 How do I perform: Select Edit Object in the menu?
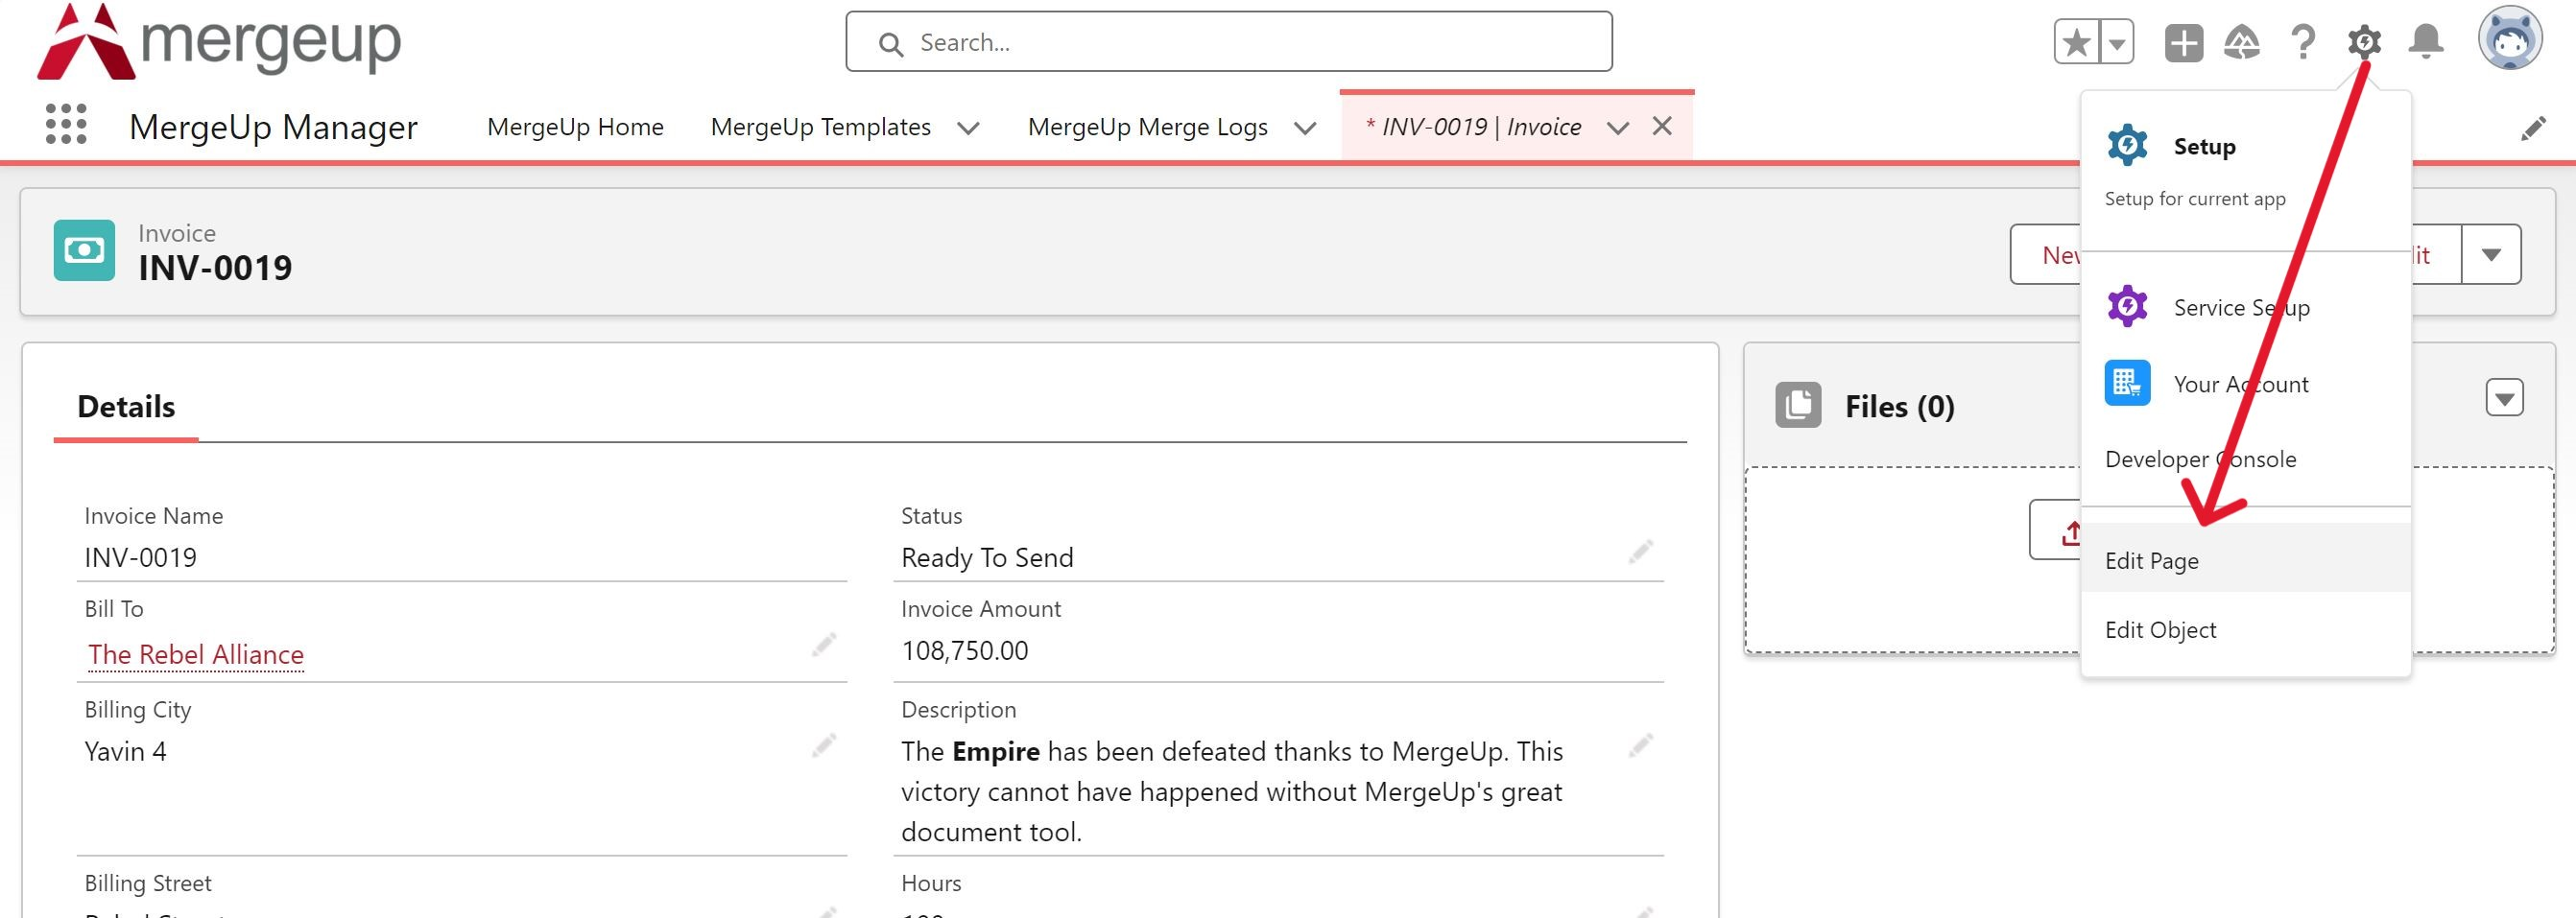pyautogui.click(x=2246, y=630)
